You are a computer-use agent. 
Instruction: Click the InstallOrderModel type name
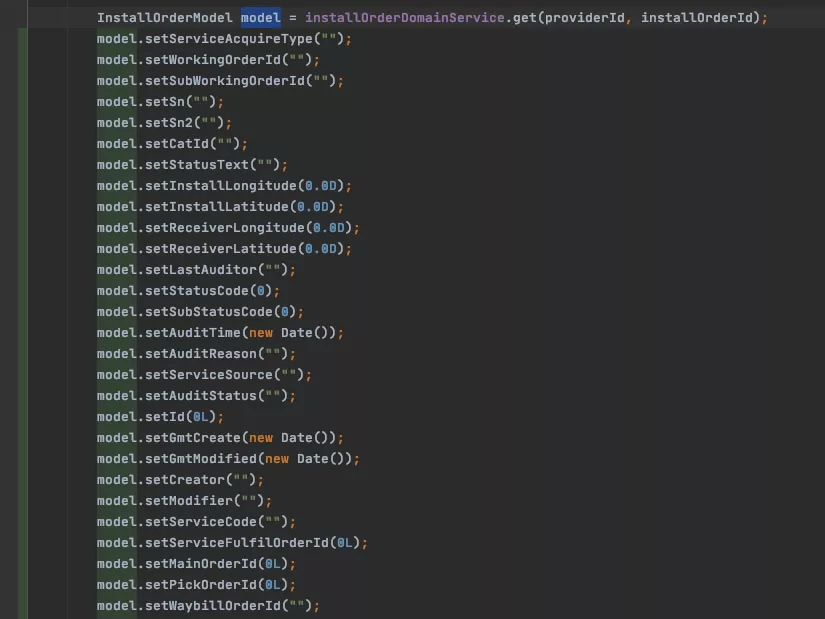tap(164, 18)
